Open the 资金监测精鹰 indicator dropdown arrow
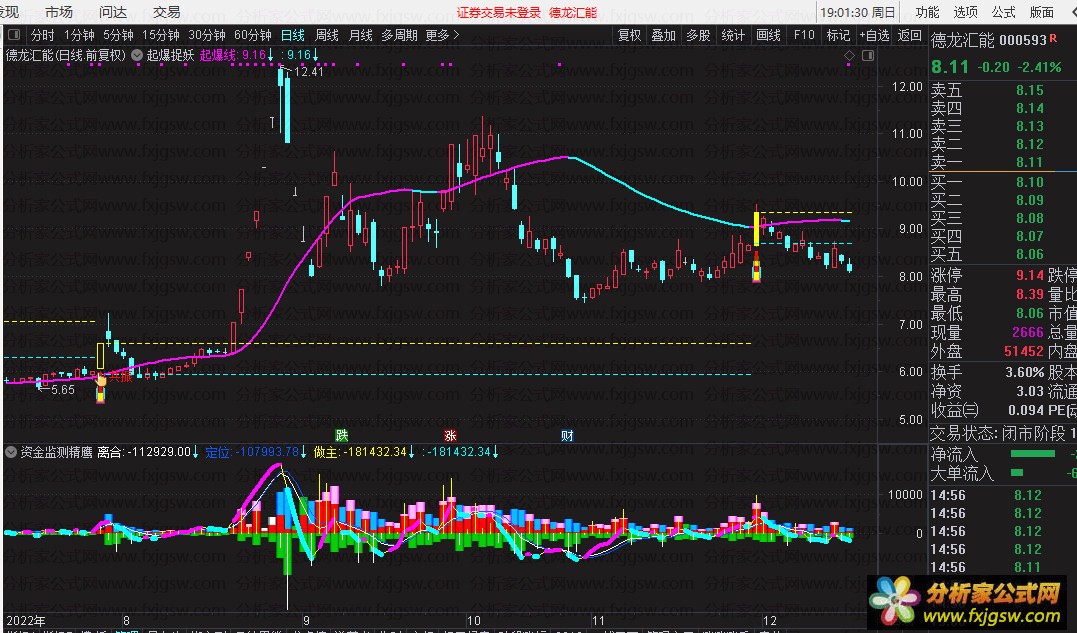1077x633 pixels. click(11, 452)
